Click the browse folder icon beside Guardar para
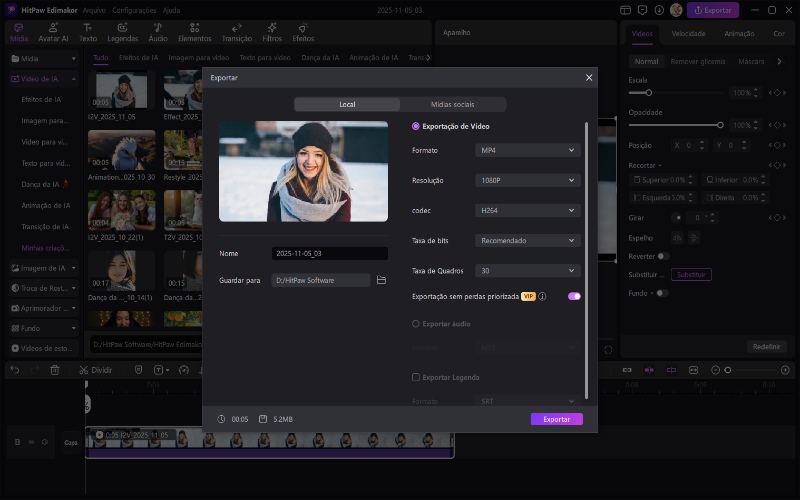This screenshot has height=500, width=800. point(381,281)
